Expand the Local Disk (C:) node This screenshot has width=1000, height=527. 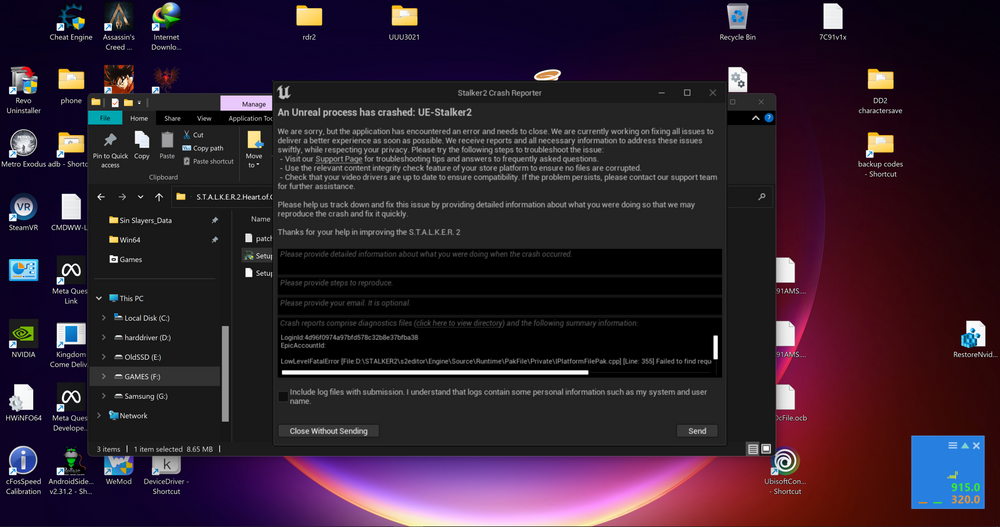103,318
